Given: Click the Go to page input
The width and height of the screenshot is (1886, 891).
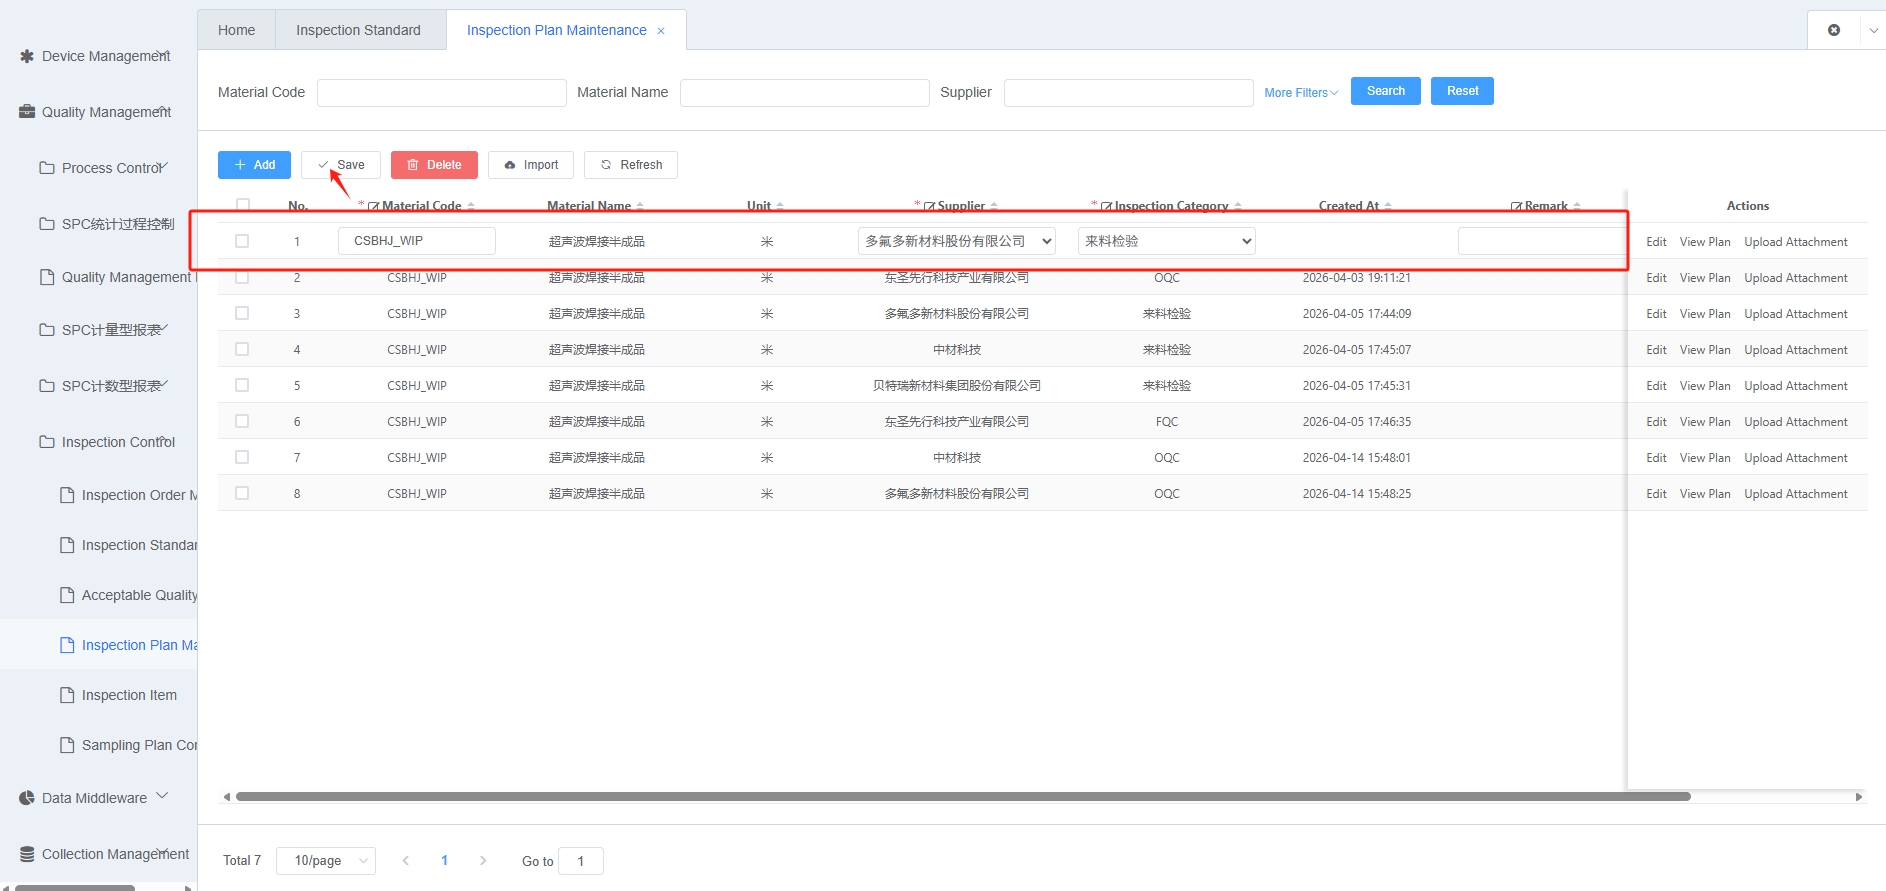Looking at the screenshot, I should click(581, 861).
